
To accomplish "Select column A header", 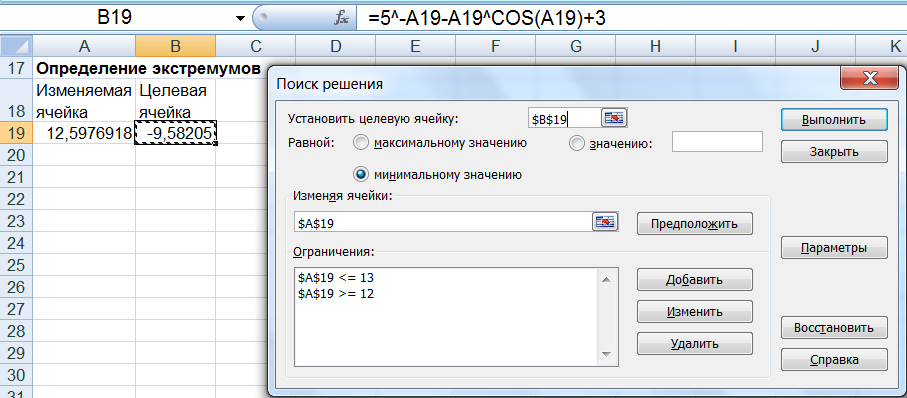I will point(84,46).
